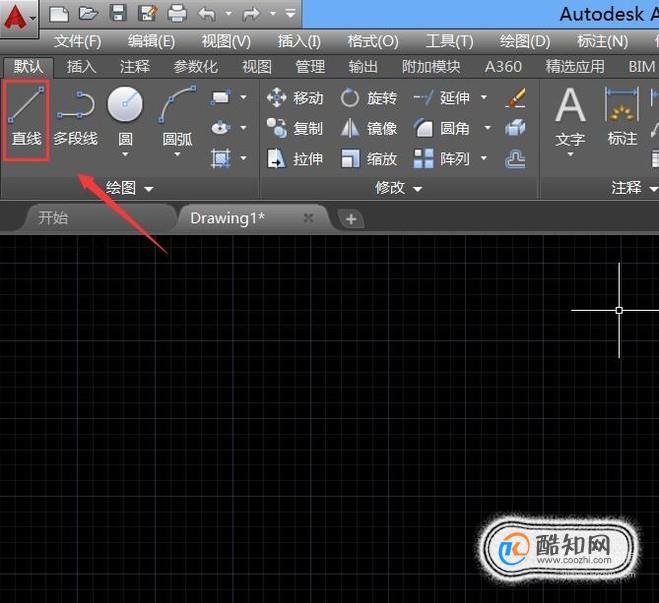
Task: Open the 格式(O) menu
Action: click(373, 41)
